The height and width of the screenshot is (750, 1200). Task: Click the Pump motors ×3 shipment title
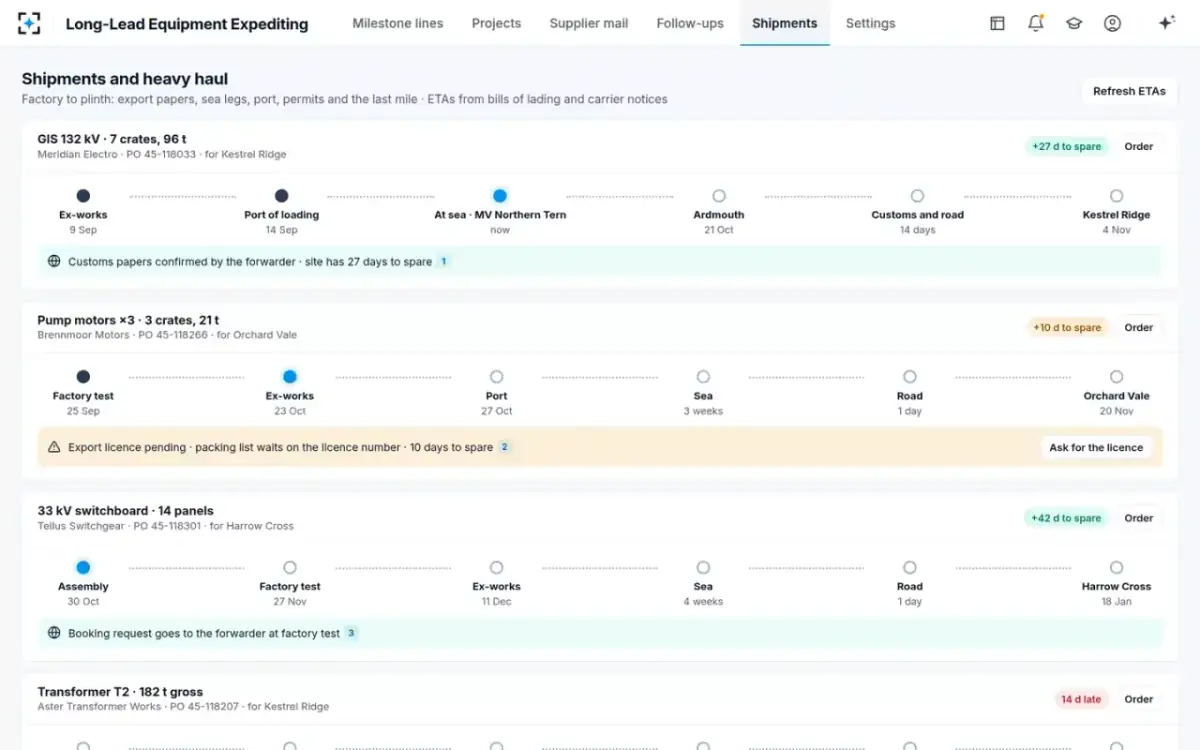coord(128,320)
